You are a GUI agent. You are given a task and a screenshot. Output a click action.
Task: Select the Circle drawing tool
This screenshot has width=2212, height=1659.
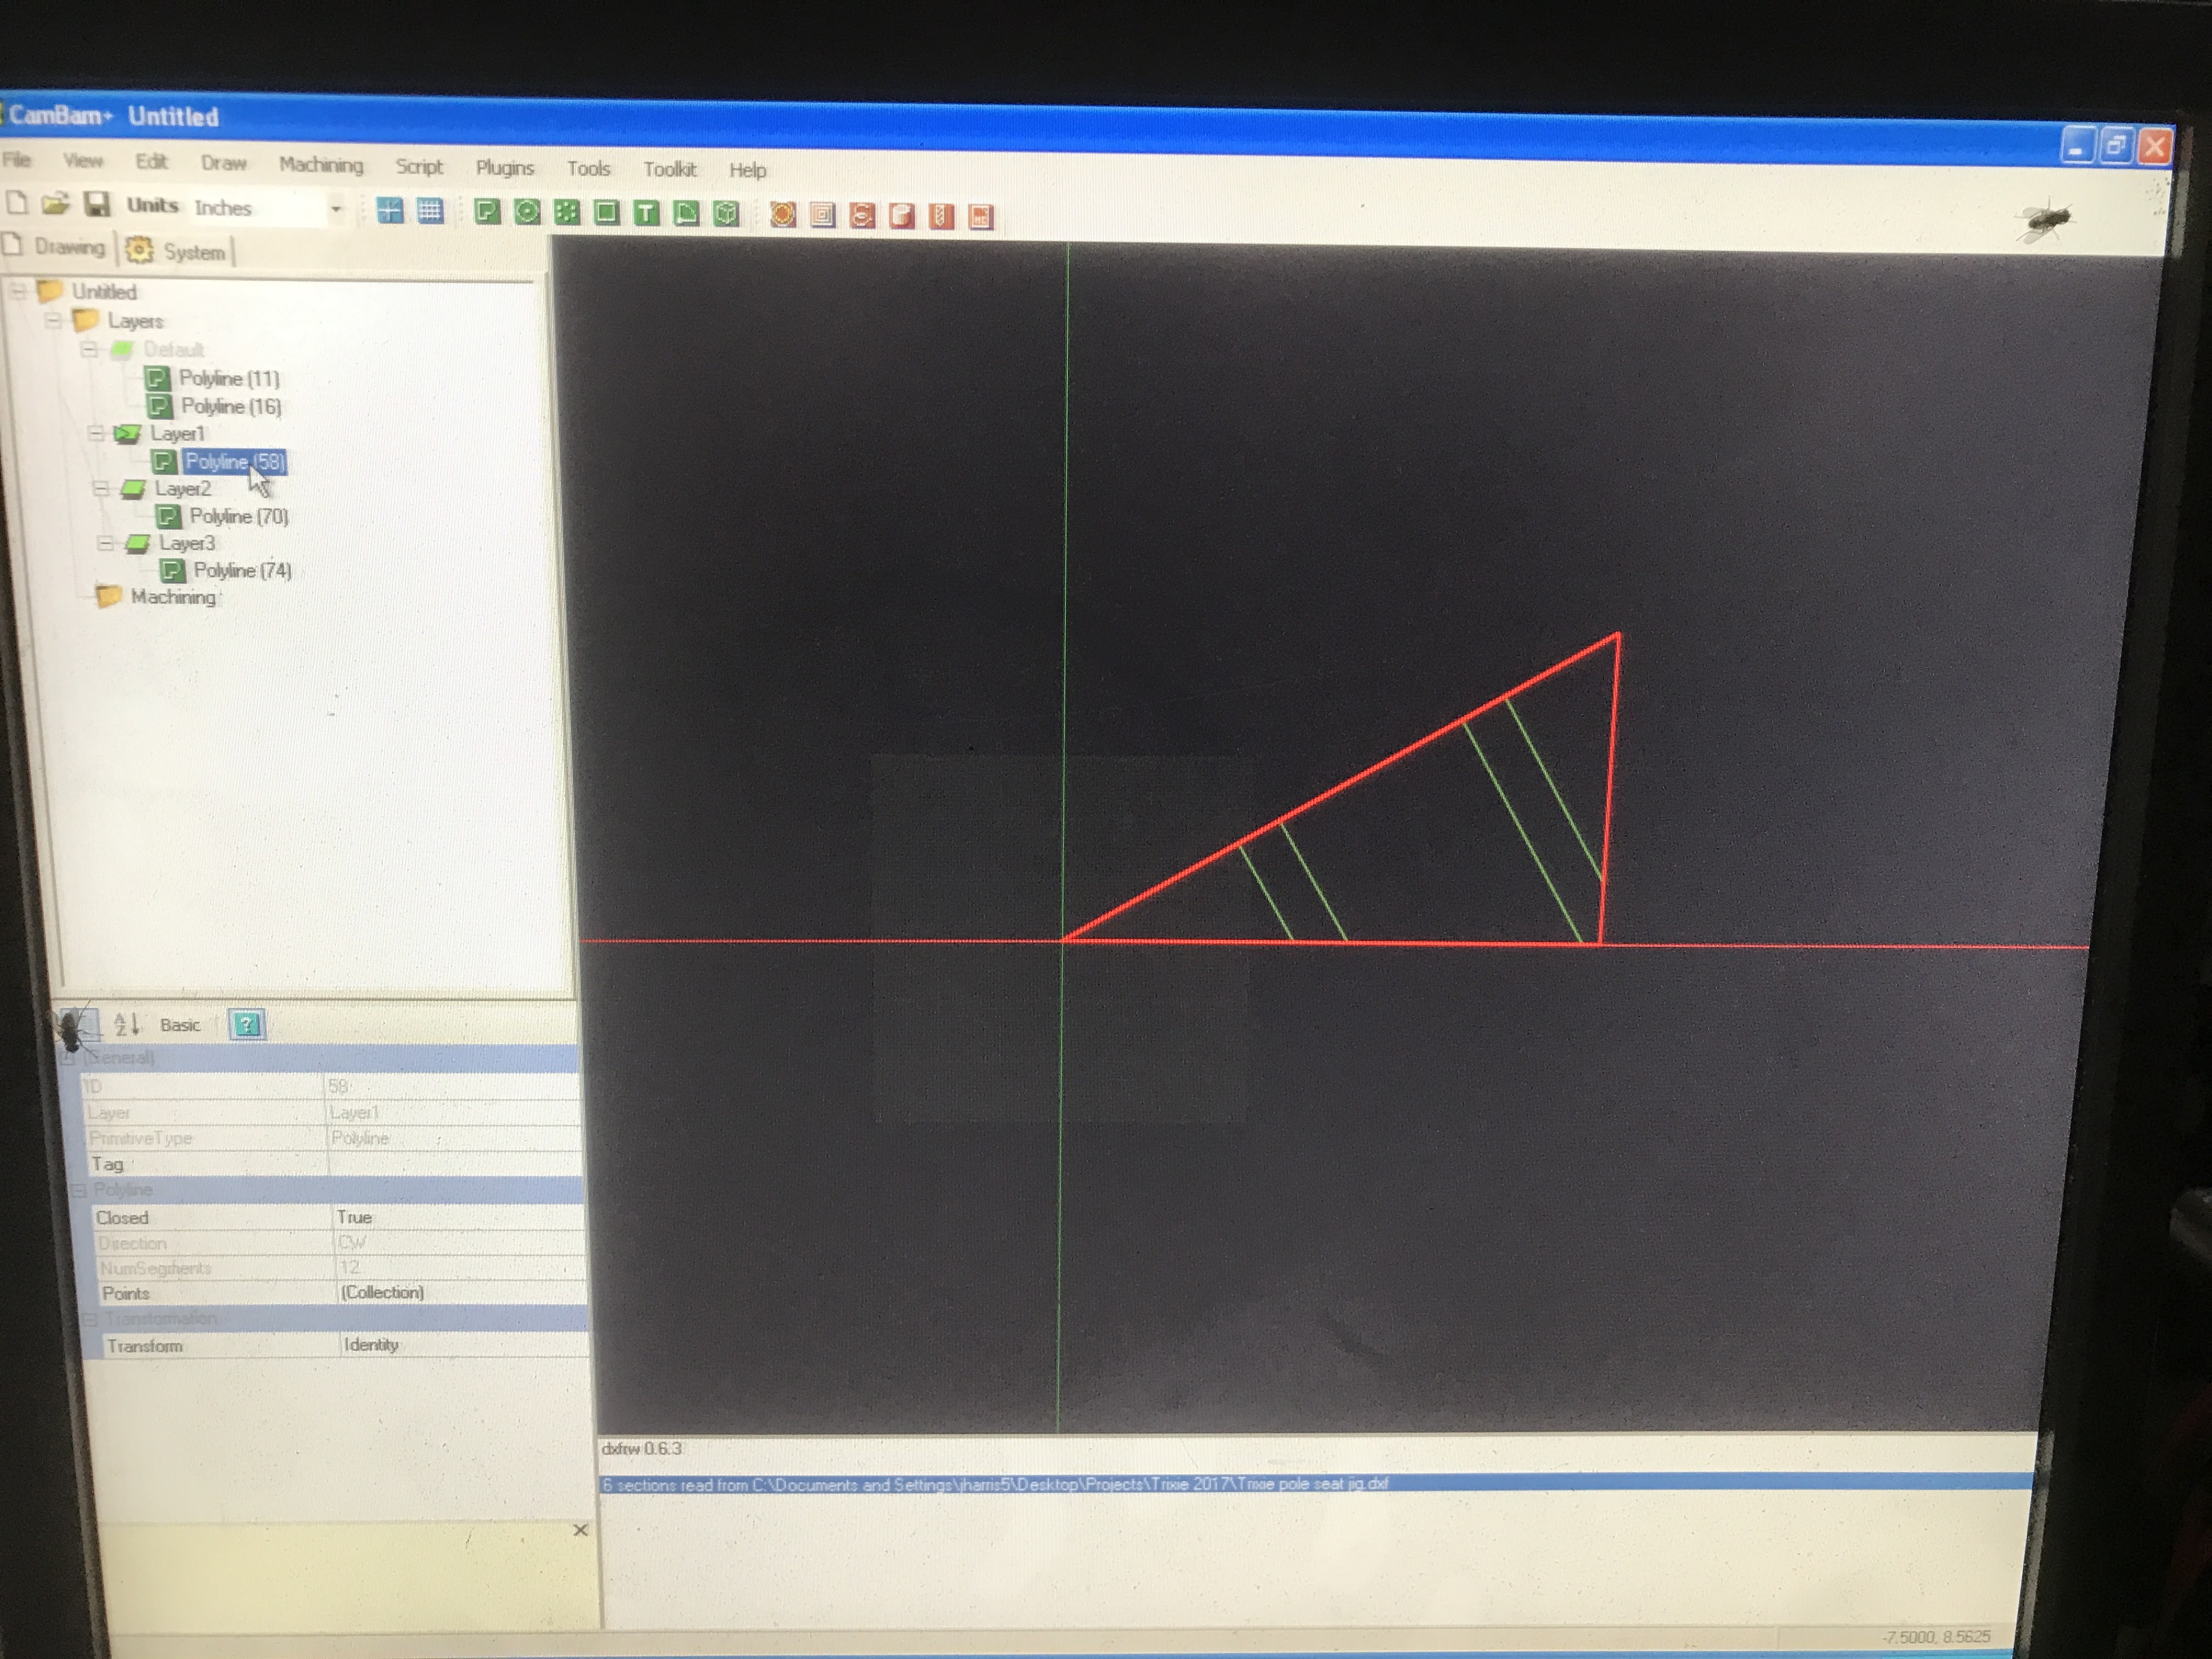[x=527, y=212]
